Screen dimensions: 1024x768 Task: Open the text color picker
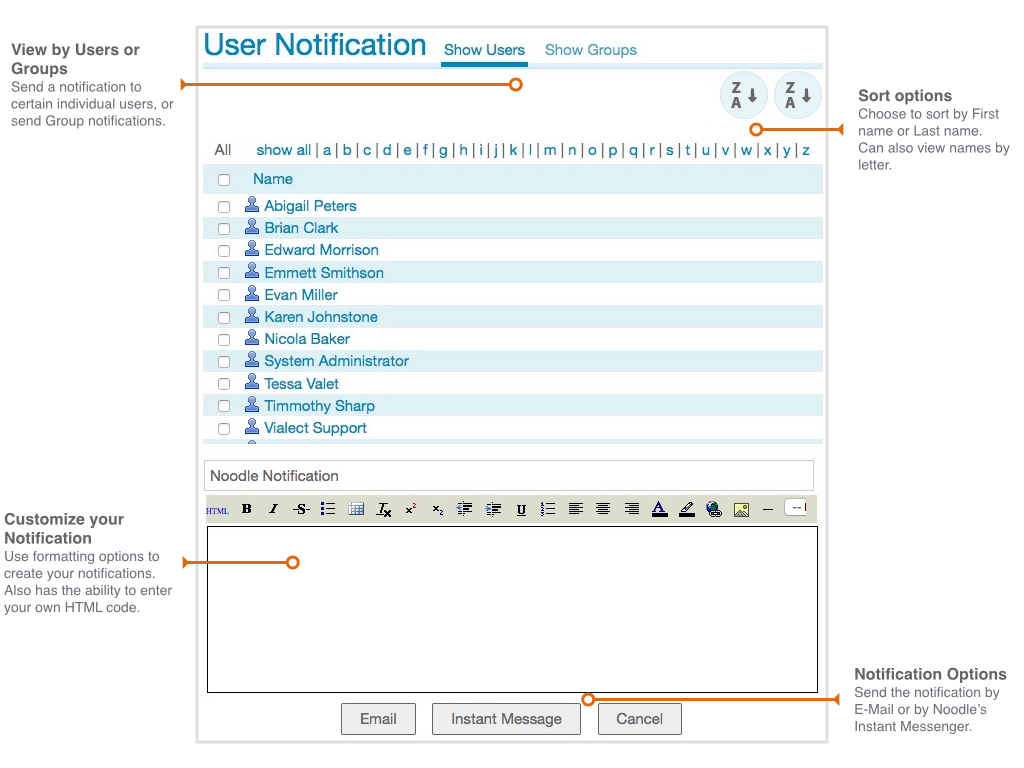[x=660, y=509]
